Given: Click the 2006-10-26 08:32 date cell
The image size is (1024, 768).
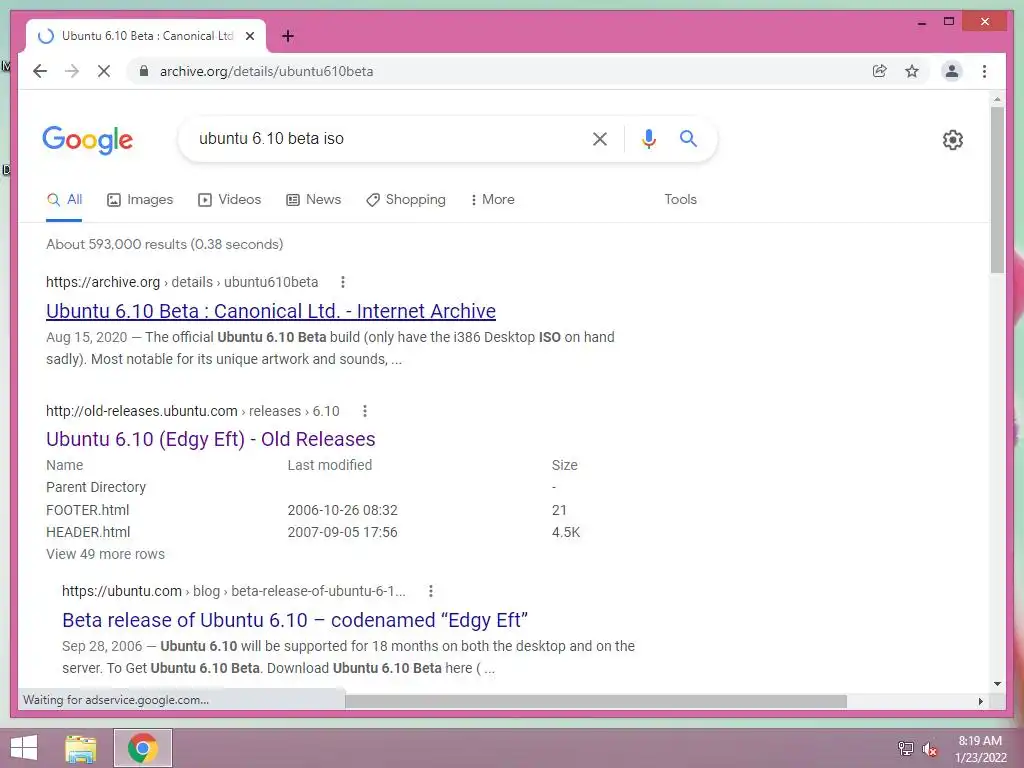Looking at the screenshot, I should (342, 510).
